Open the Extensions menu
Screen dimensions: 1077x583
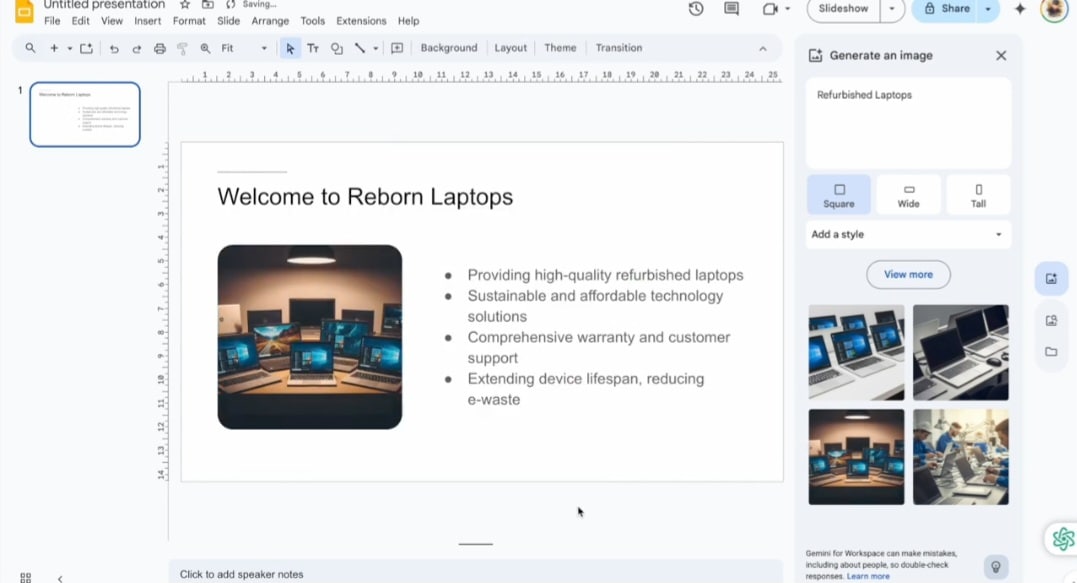[x=361, y=21]
